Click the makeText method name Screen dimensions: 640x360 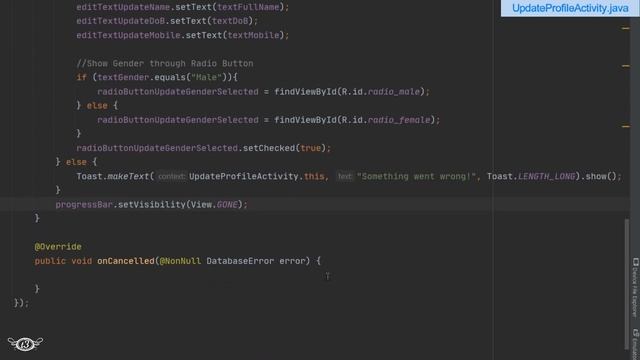[128, 176]
